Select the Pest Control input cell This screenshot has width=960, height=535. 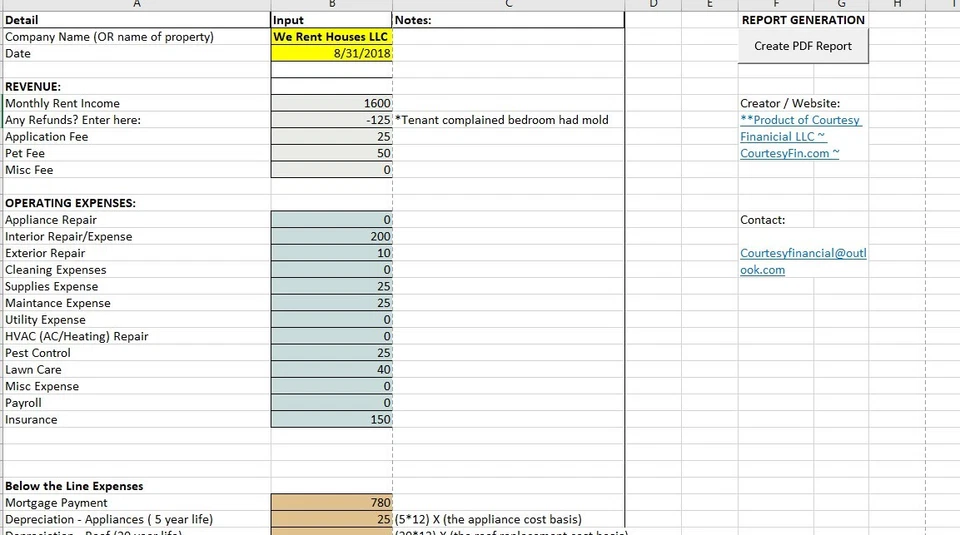[x=331, y=353]
